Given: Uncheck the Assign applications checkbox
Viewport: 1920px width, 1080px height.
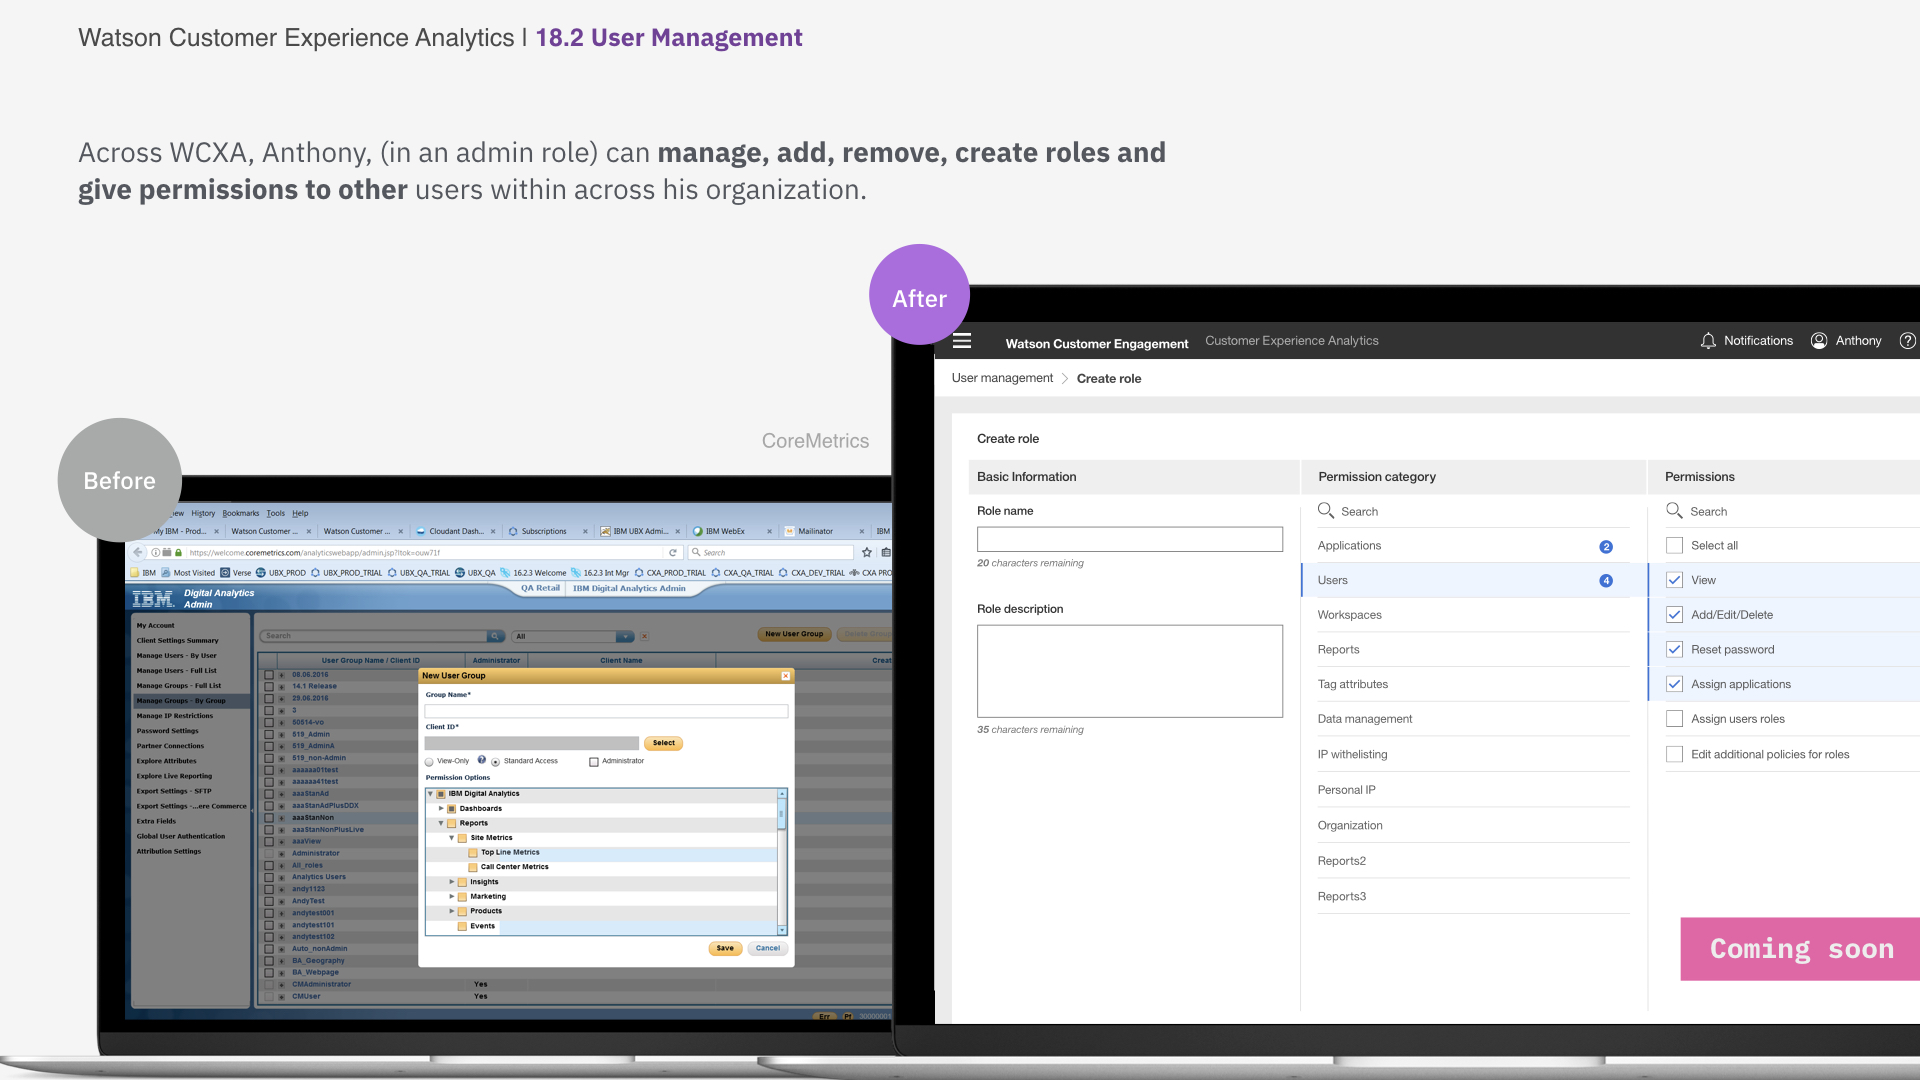Looking at the screenshot, I should (1674, 685).
